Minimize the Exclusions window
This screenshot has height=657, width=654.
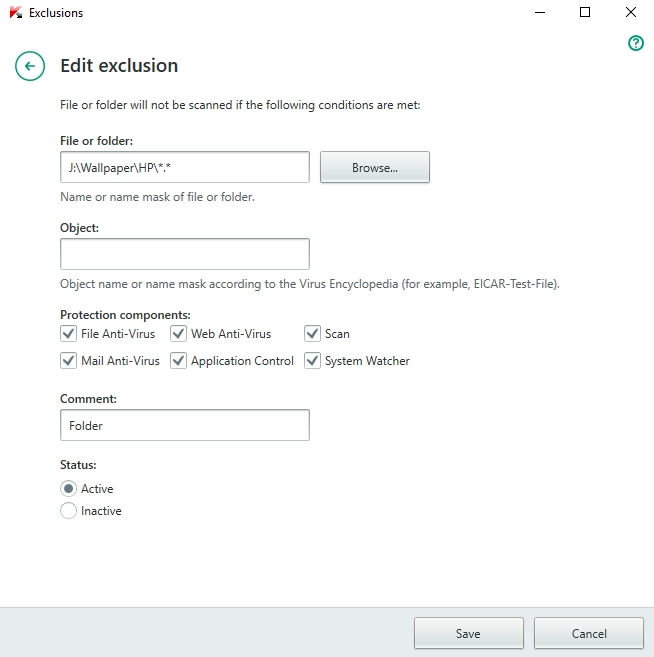[539, 13]
